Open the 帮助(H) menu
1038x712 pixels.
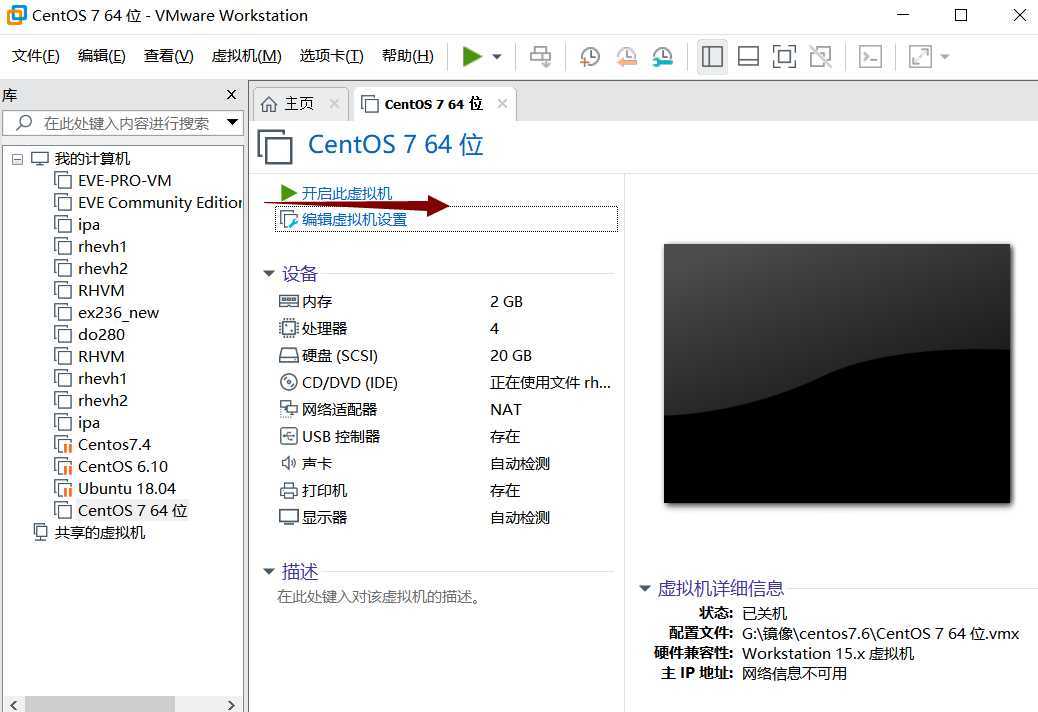pos(408,56)
